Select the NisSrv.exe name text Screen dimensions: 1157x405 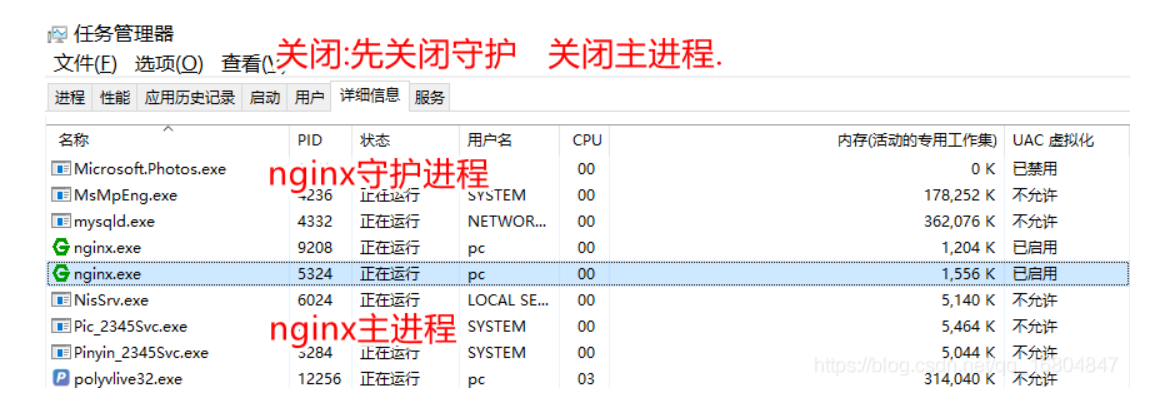(x=111, y=300)
